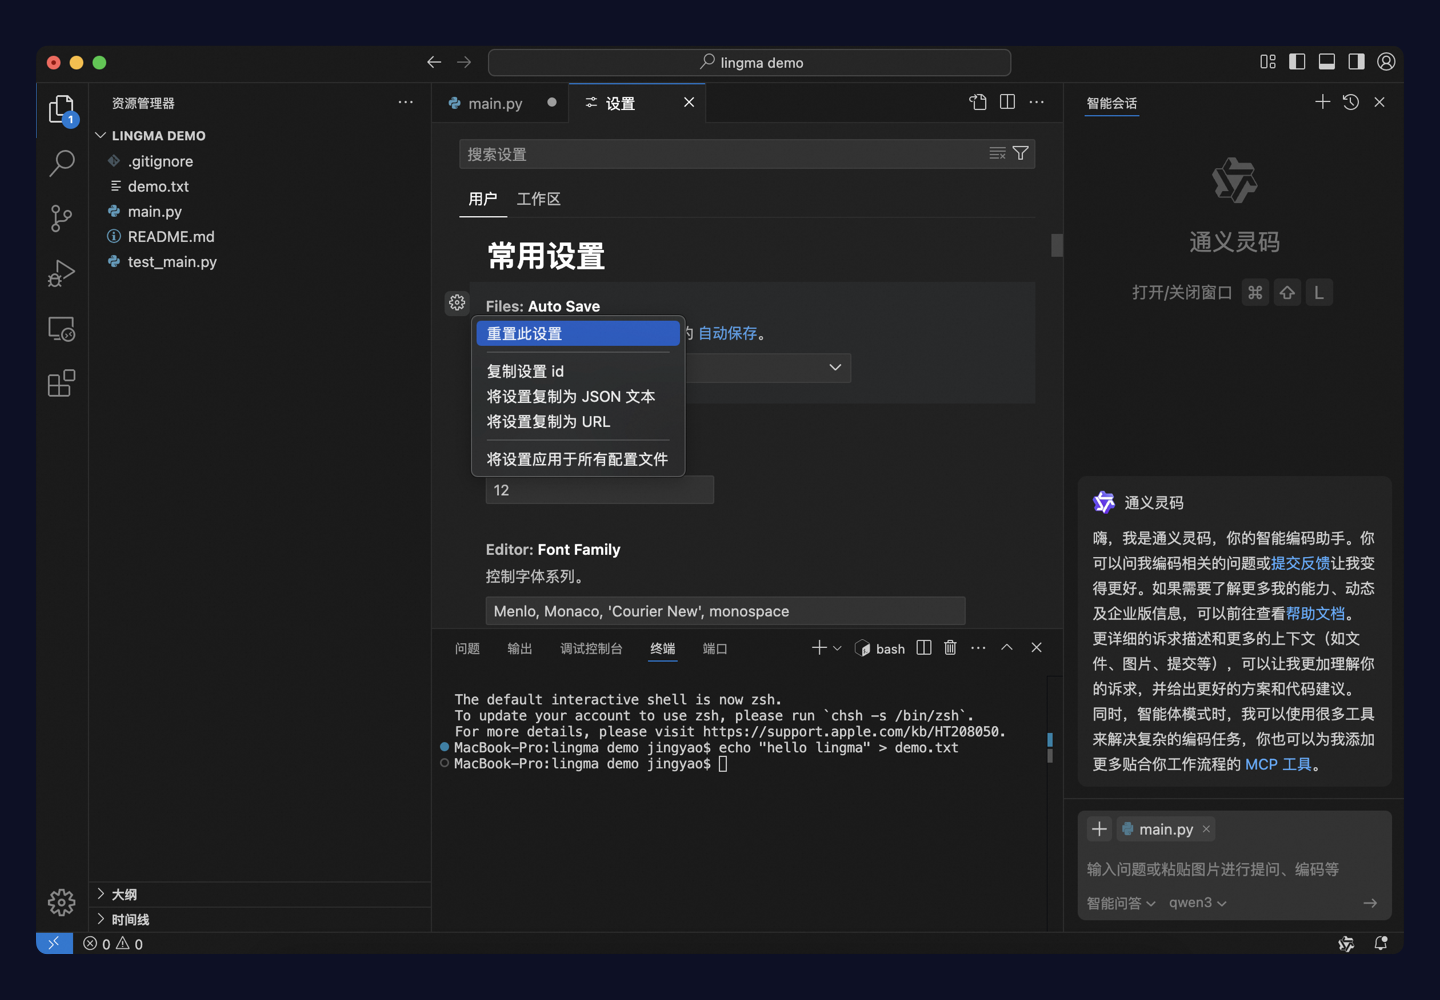Open the terminal launch profile dropdown
The height and width of the screenshot is (1000, 1440).
[x=838, y=648]
